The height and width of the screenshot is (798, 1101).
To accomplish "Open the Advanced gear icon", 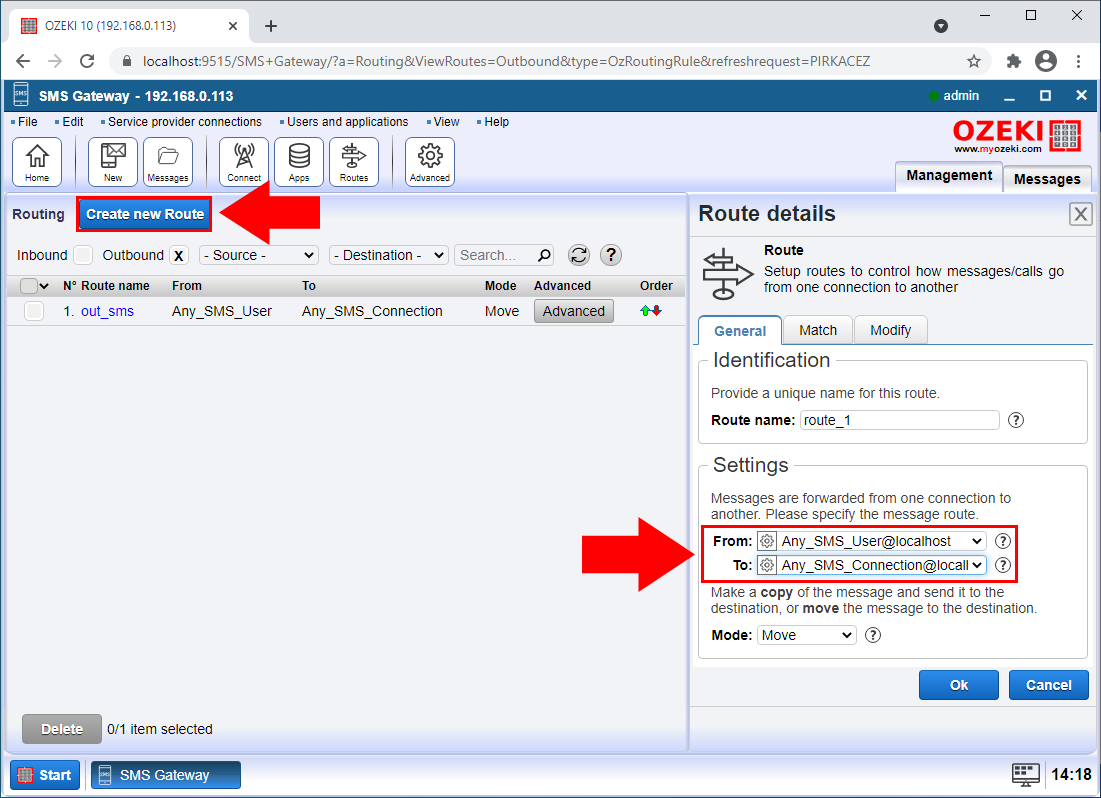I will [430, 162].
